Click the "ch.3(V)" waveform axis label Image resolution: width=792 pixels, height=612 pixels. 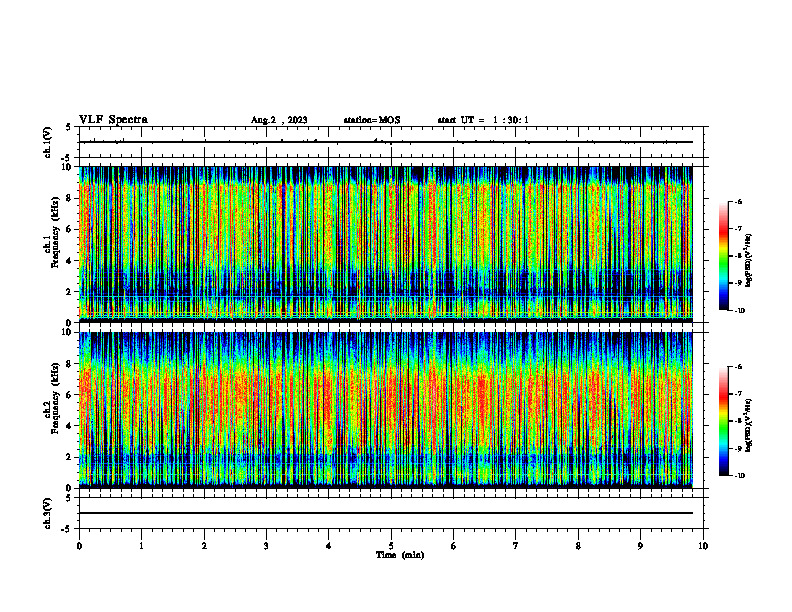[x=47, y=513]
